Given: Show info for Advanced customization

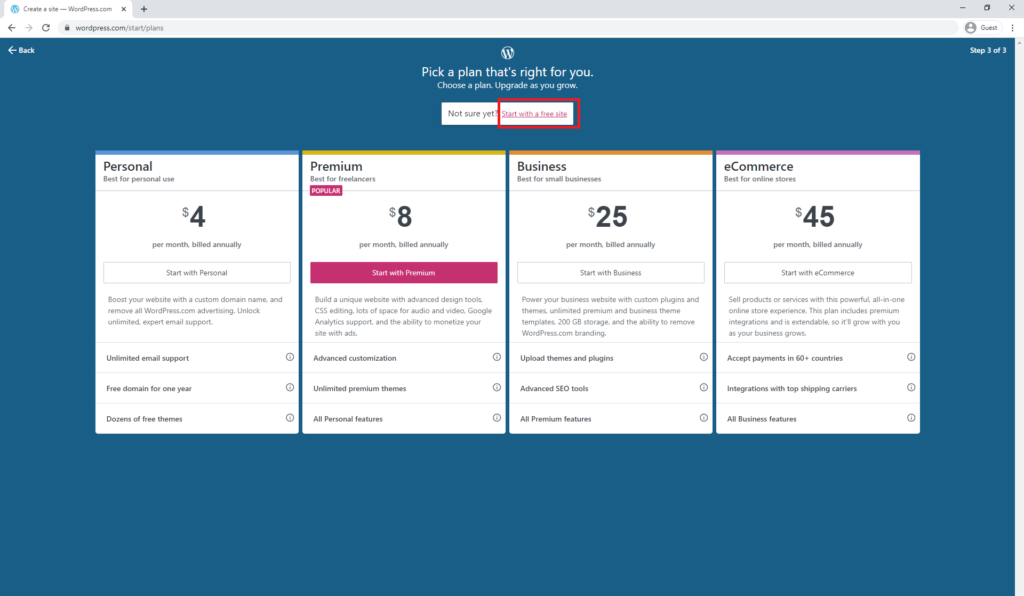Looking at the screenshot, I should (496, 357).
